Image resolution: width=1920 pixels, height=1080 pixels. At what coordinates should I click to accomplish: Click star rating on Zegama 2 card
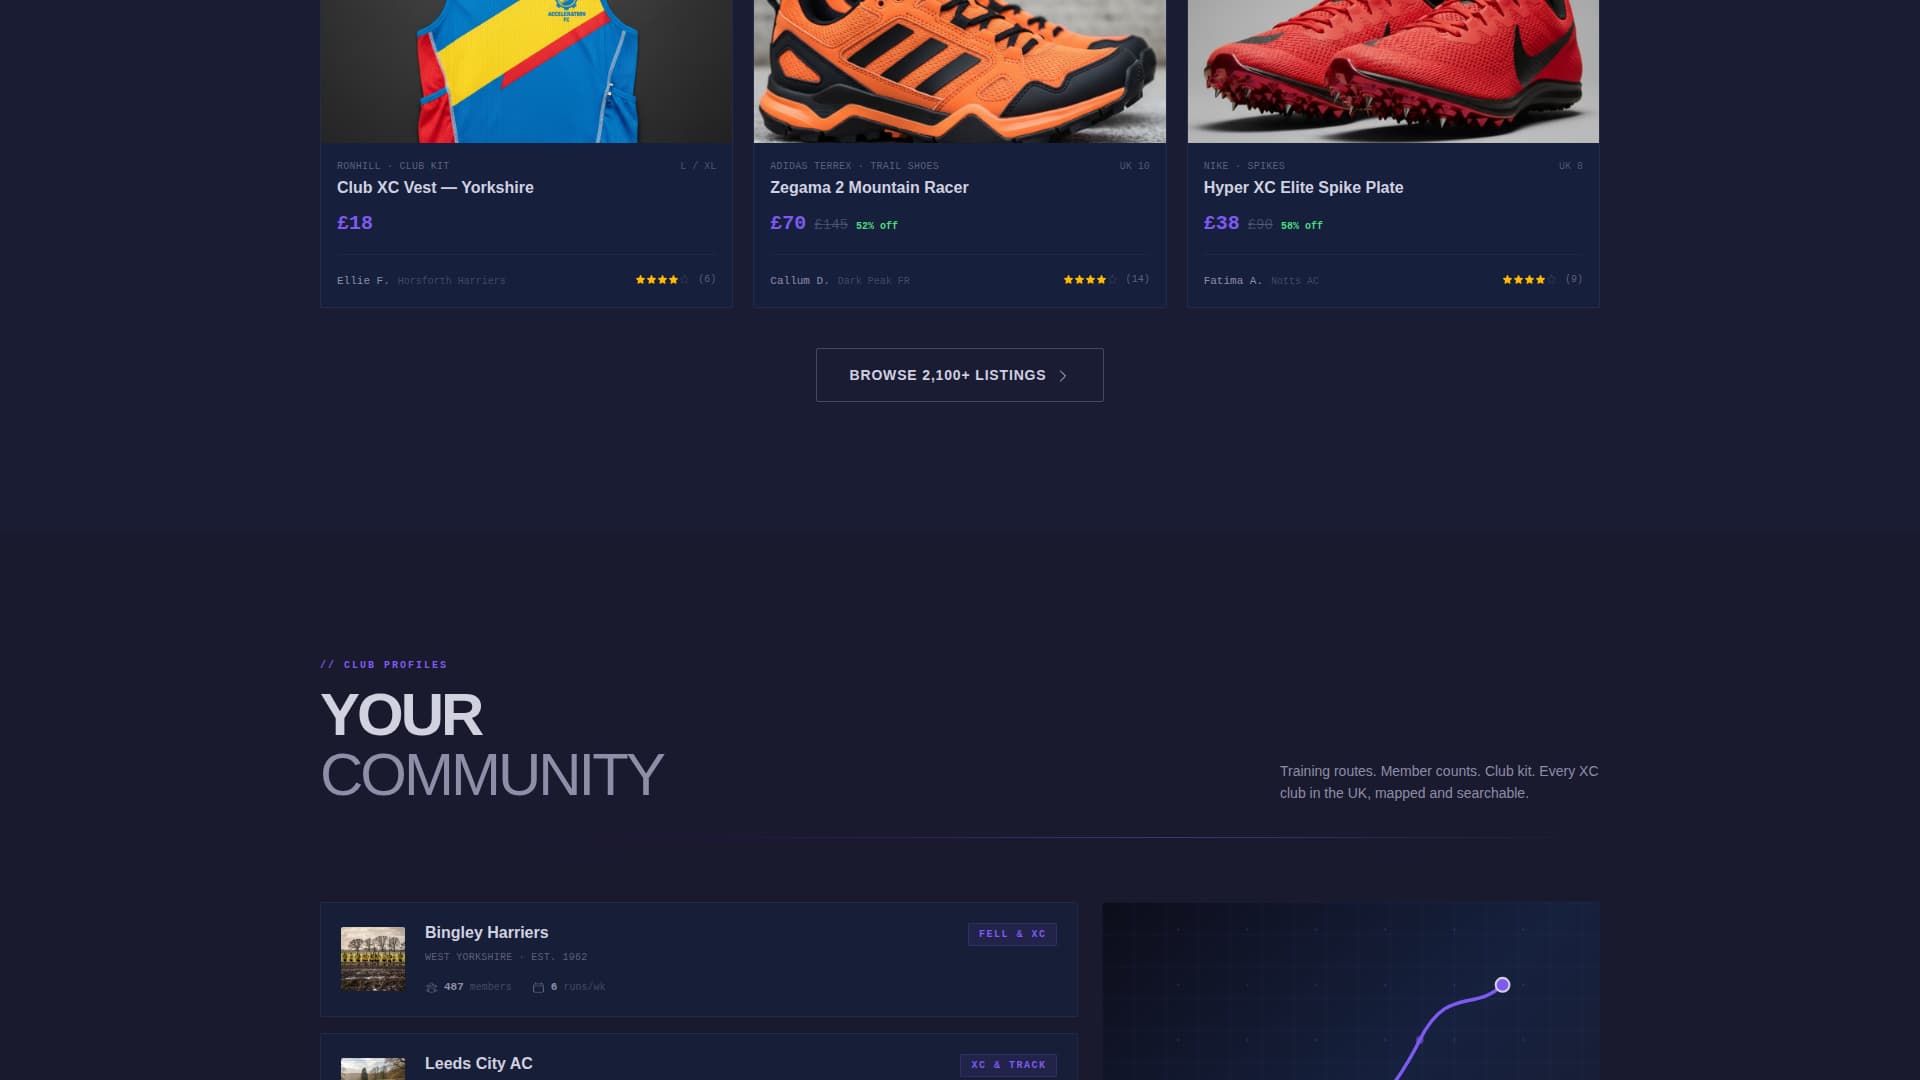1090,280
